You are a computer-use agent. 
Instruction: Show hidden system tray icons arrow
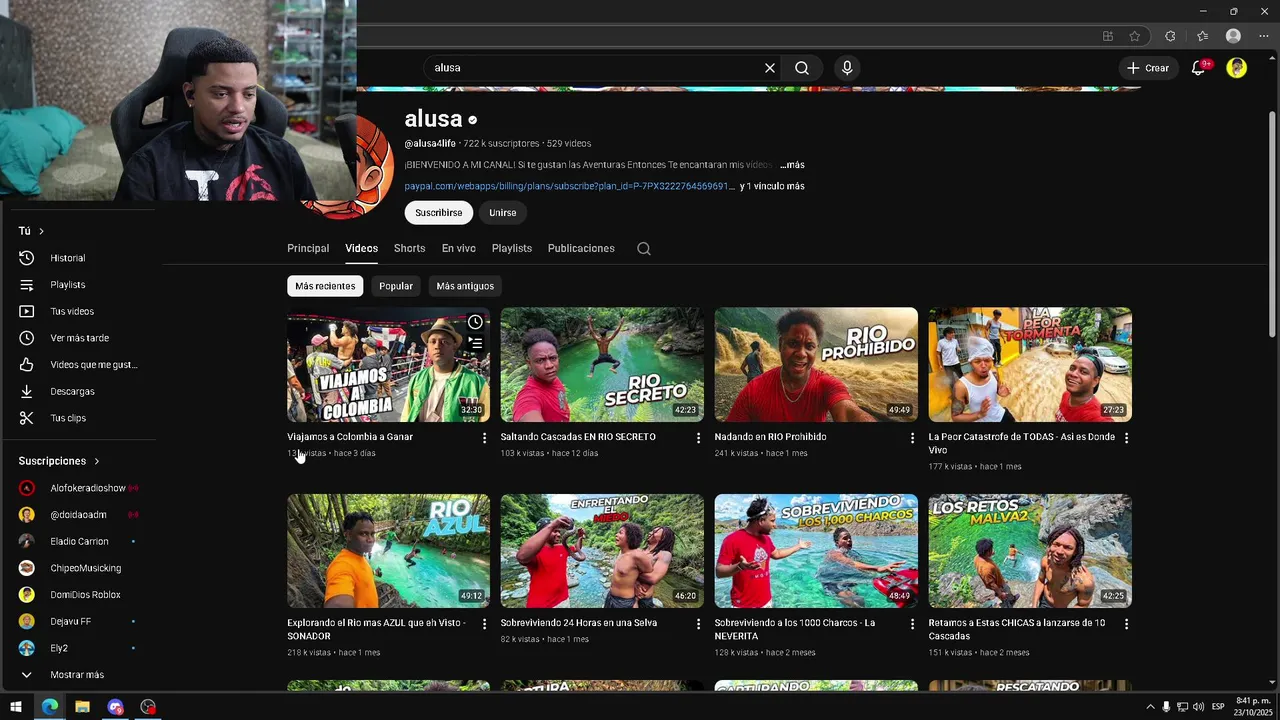click(1150, 707)
